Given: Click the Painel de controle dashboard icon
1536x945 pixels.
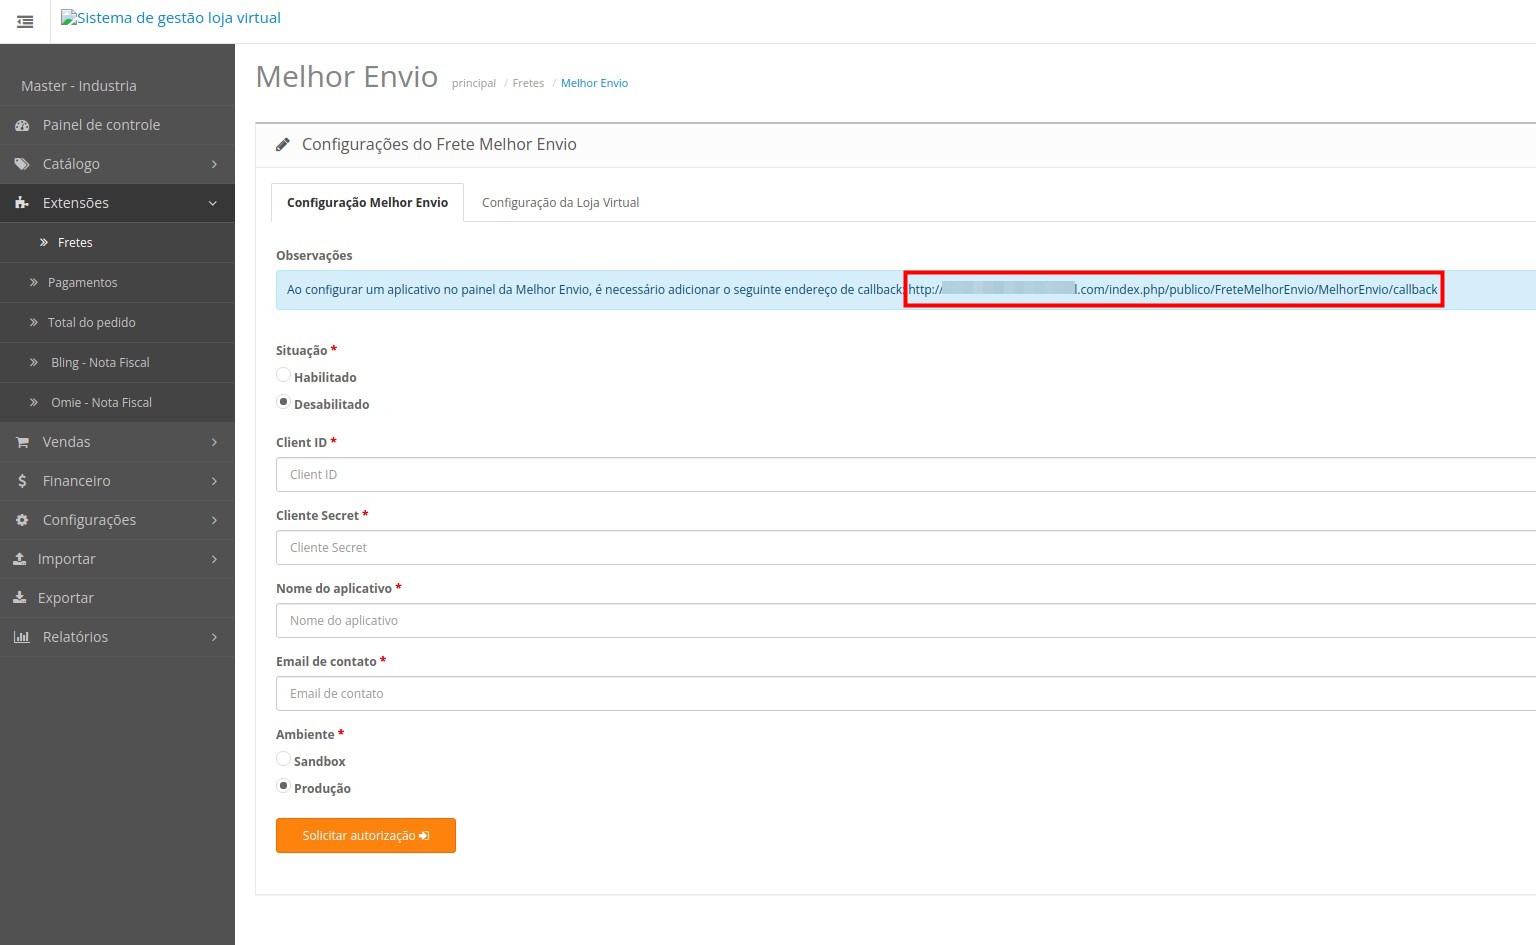Looking at the screenshot, I should 22,125.
